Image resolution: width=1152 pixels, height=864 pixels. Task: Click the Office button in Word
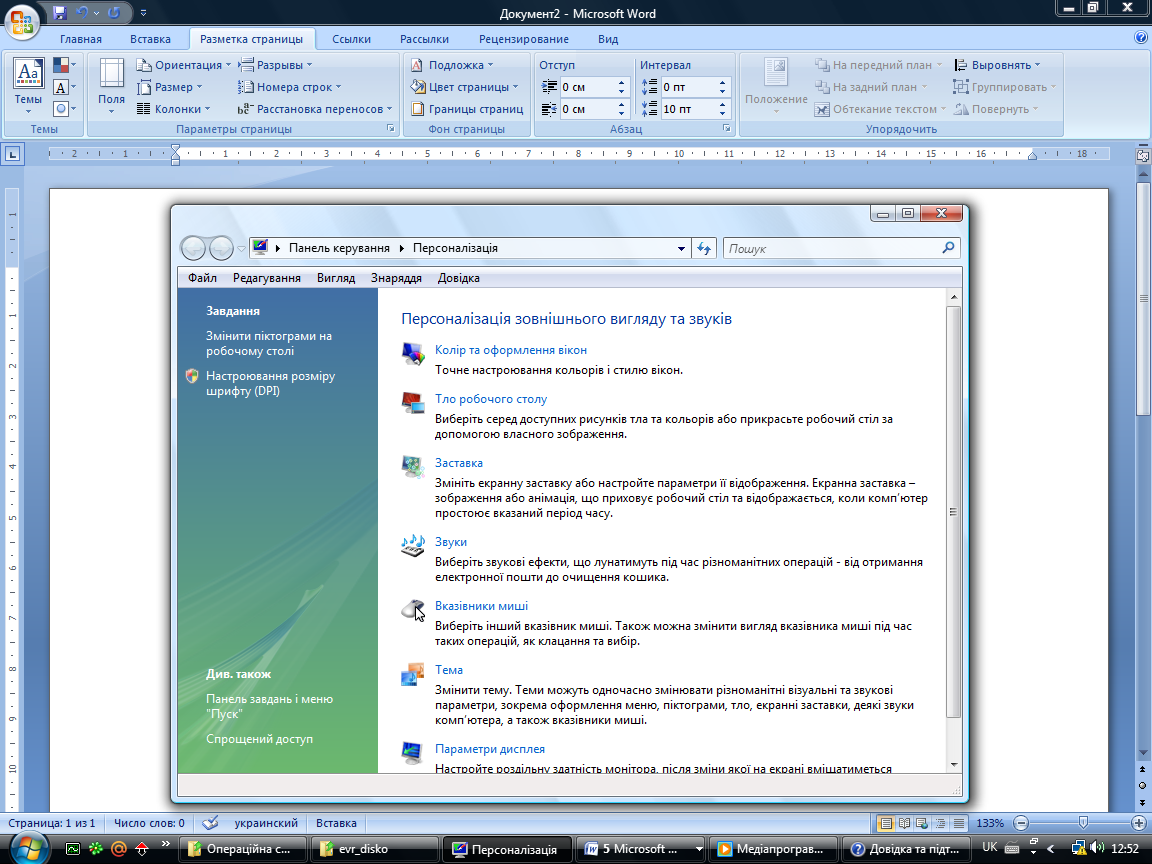point(22,20)
